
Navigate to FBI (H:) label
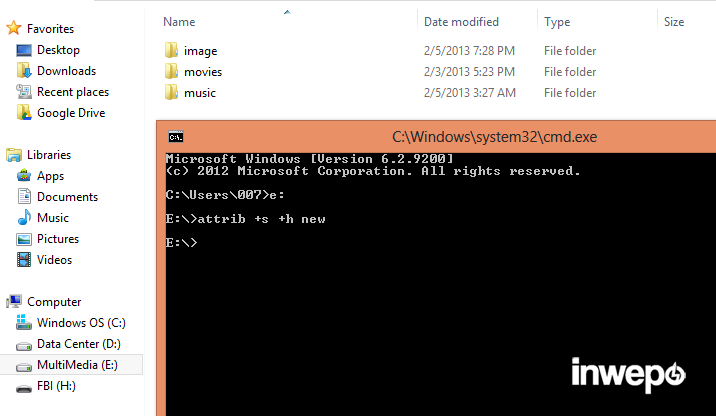pyautogui.click(x=56, y=386)
